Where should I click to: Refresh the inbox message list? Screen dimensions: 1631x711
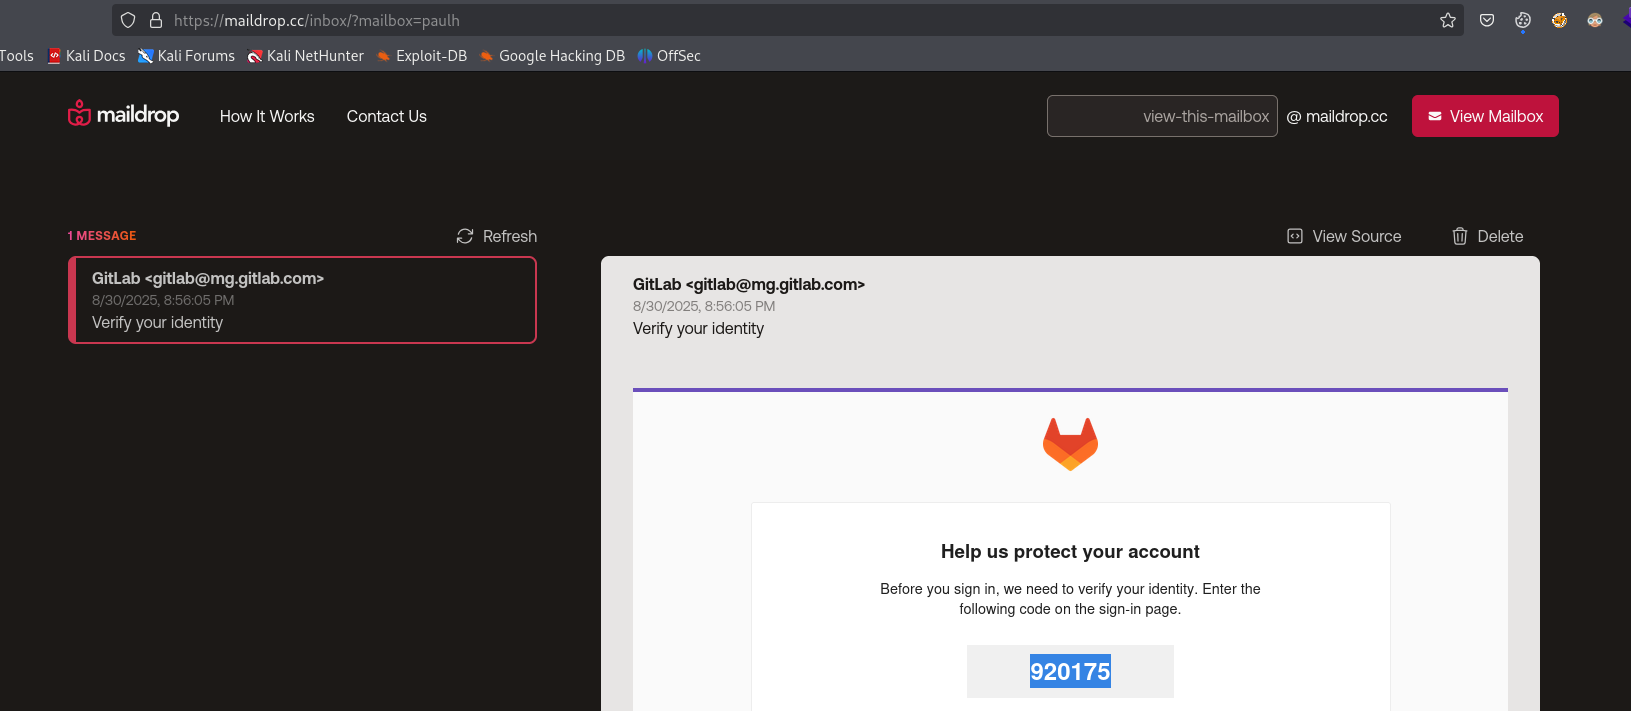[x=497, y=236]
